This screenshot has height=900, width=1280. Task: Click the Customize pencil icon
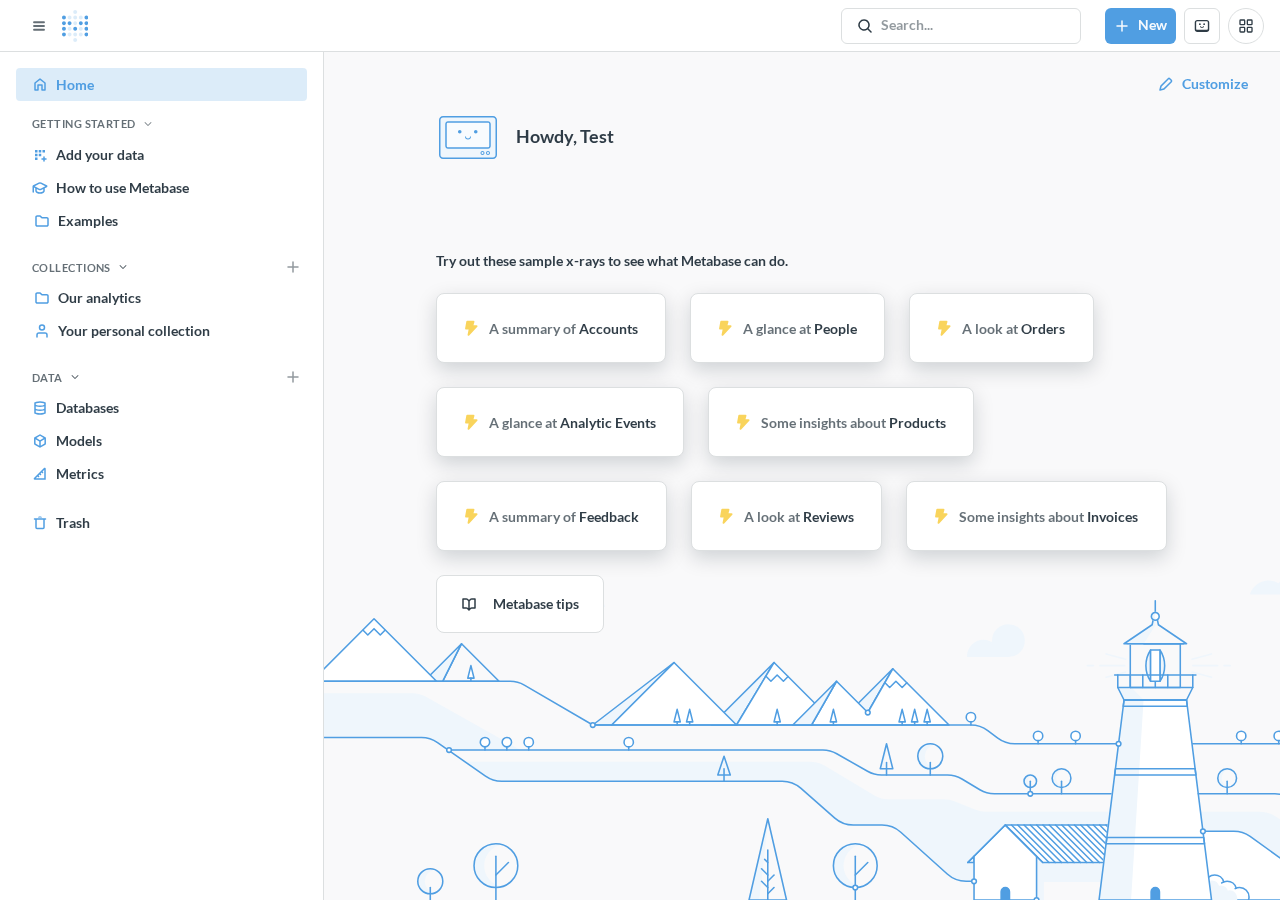pos(1166,84)
